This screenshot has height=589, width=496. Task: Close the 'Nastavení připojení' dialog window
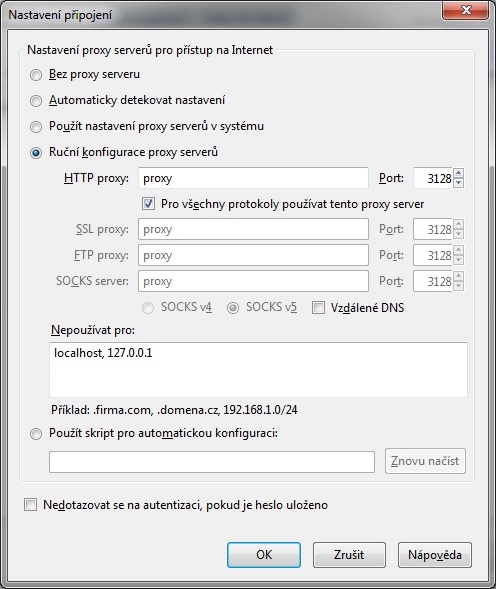click(x=466, y=10)
